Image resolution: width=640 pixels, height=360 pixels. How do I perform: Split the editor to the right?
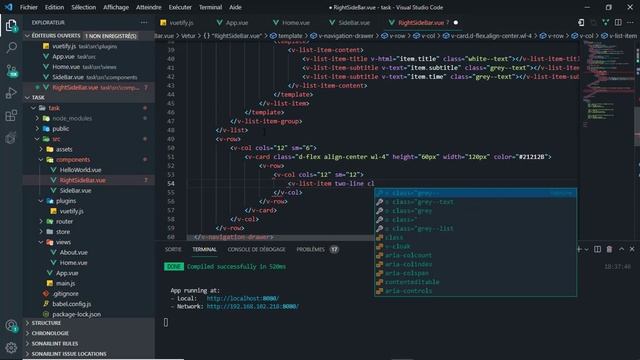point(618,22)
